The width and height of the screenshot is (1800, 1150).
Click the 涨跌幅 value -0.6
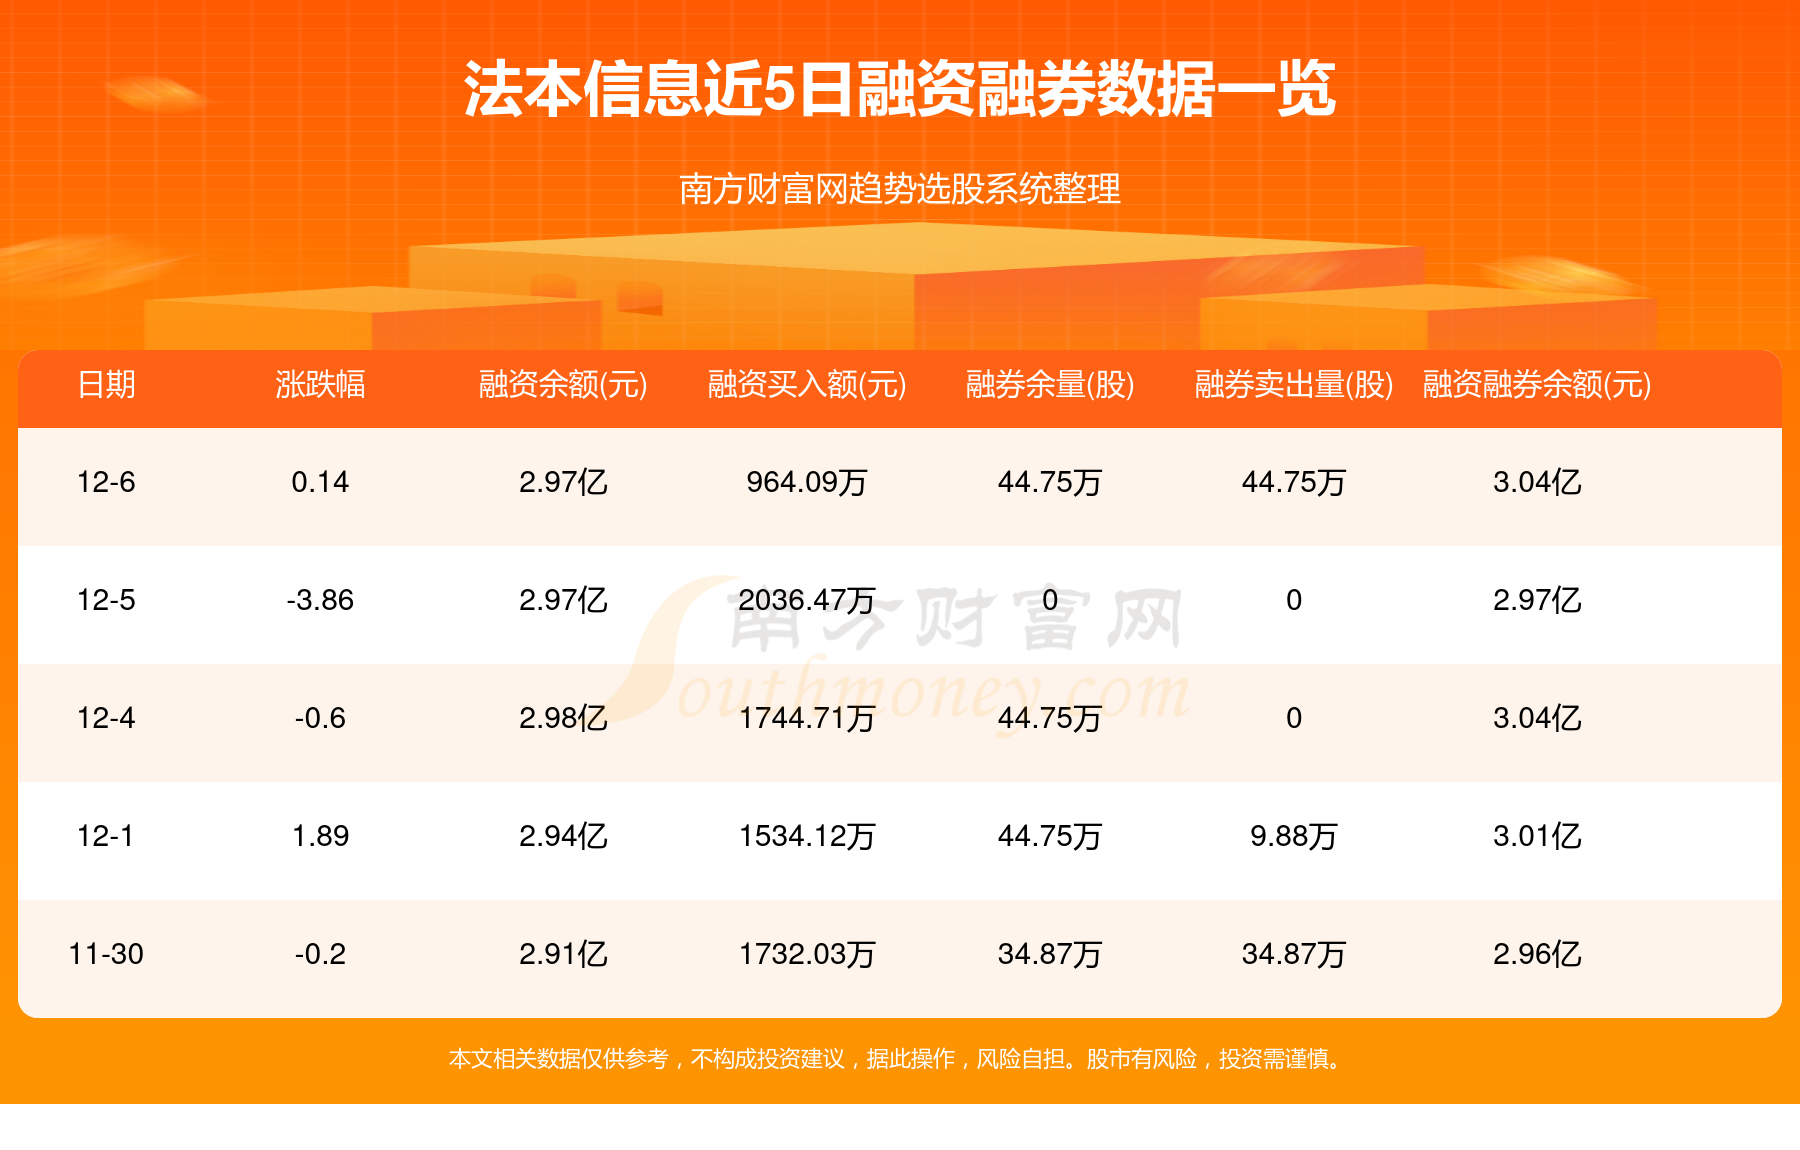tap(320, 718)
